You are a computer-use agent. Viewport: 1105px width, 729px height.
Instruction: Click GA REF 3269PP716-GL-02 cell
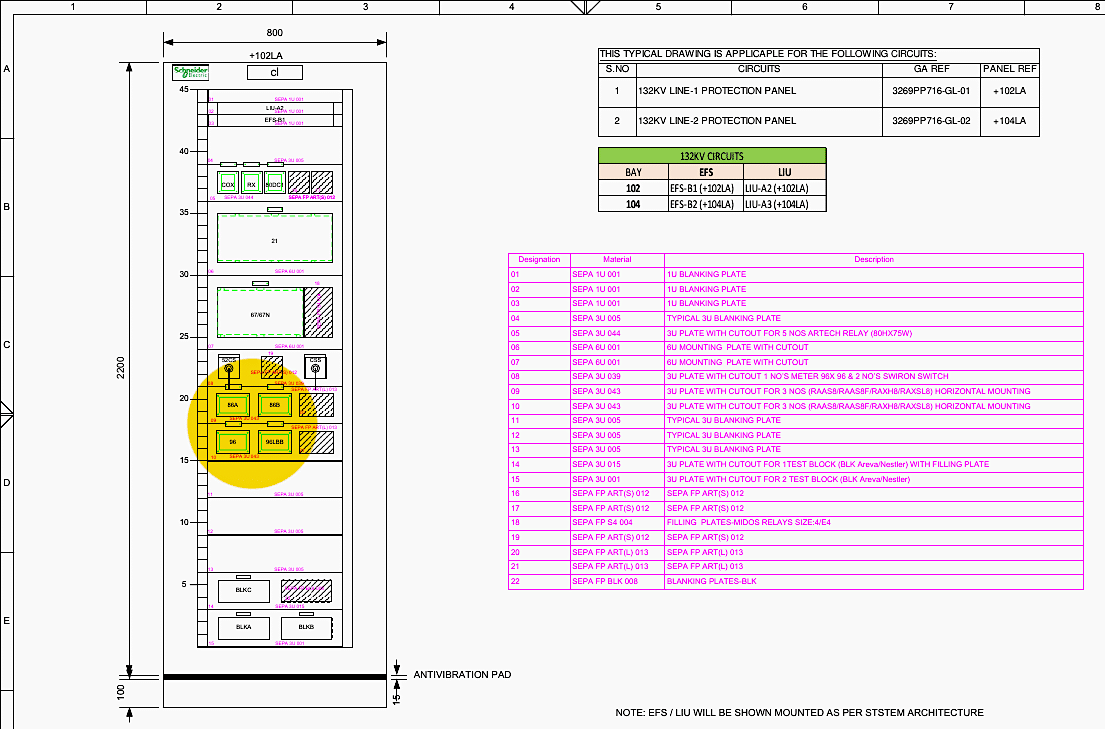[x=931, y=121]
